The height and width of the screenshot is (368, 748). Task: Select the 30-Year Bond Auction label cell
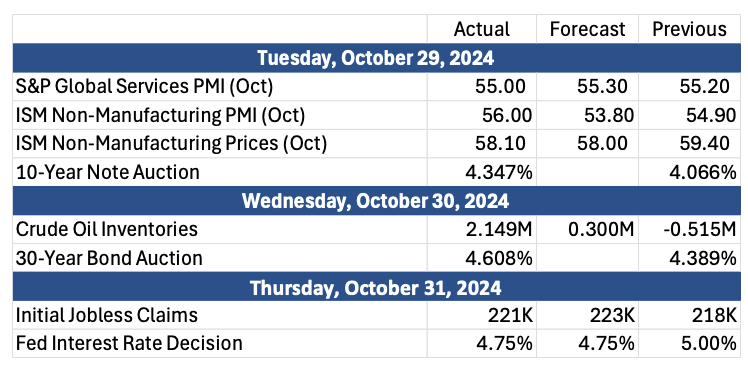point(219,258)
